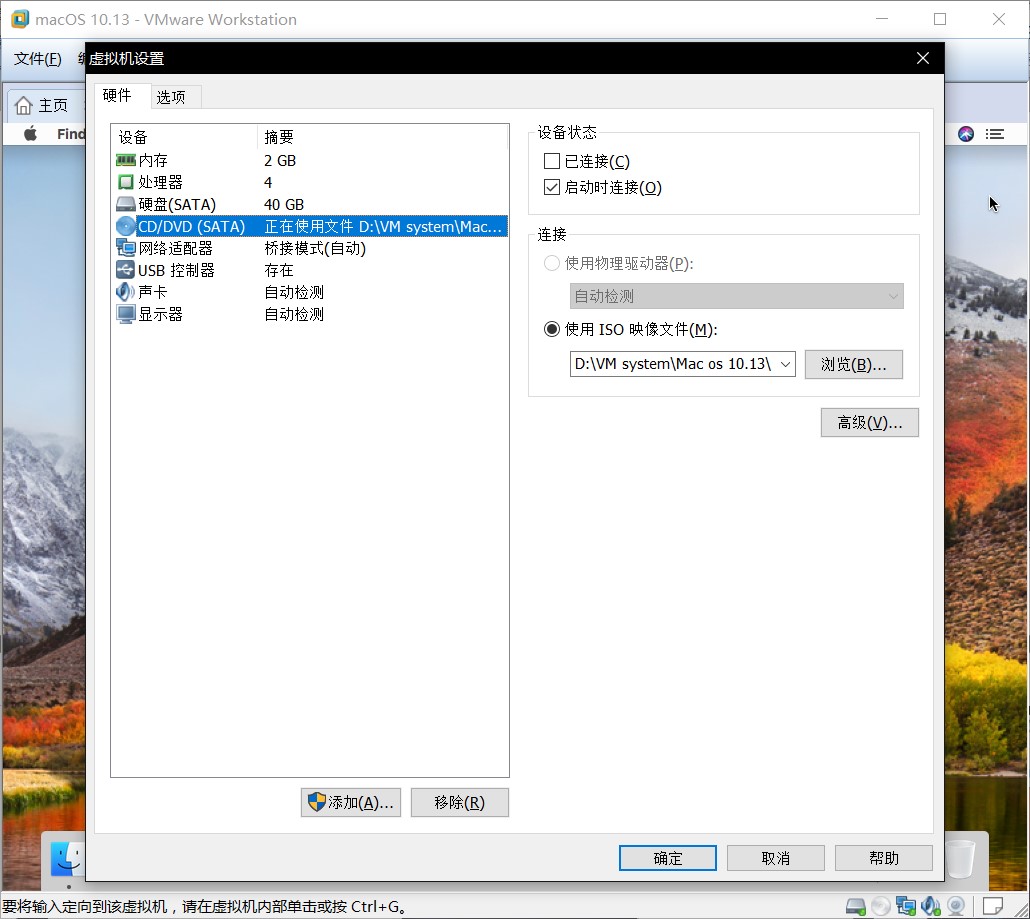Select the 处理器 row text
The image size is (1030, 919).
[160, 182]
